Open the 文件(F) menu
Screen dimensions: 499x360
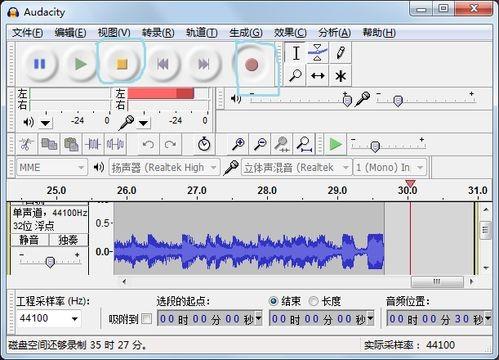pos(28,33)
